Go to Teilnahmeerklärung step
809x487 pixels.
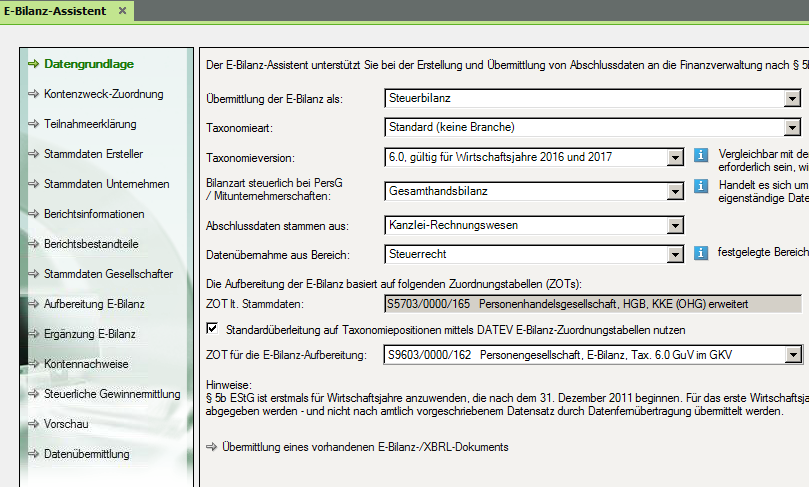90,124
